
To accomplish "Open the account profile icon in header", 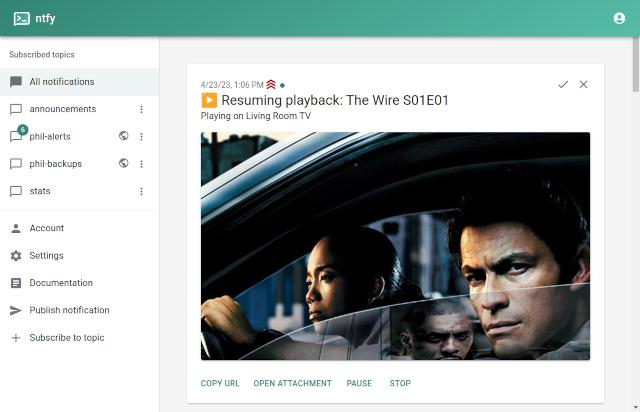I will point(619,18).
